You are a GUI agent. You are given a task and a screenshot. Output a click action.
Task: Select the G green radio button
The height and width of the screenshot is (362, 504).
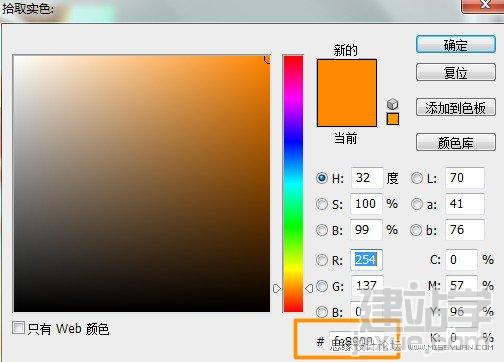tap(322, 286)
